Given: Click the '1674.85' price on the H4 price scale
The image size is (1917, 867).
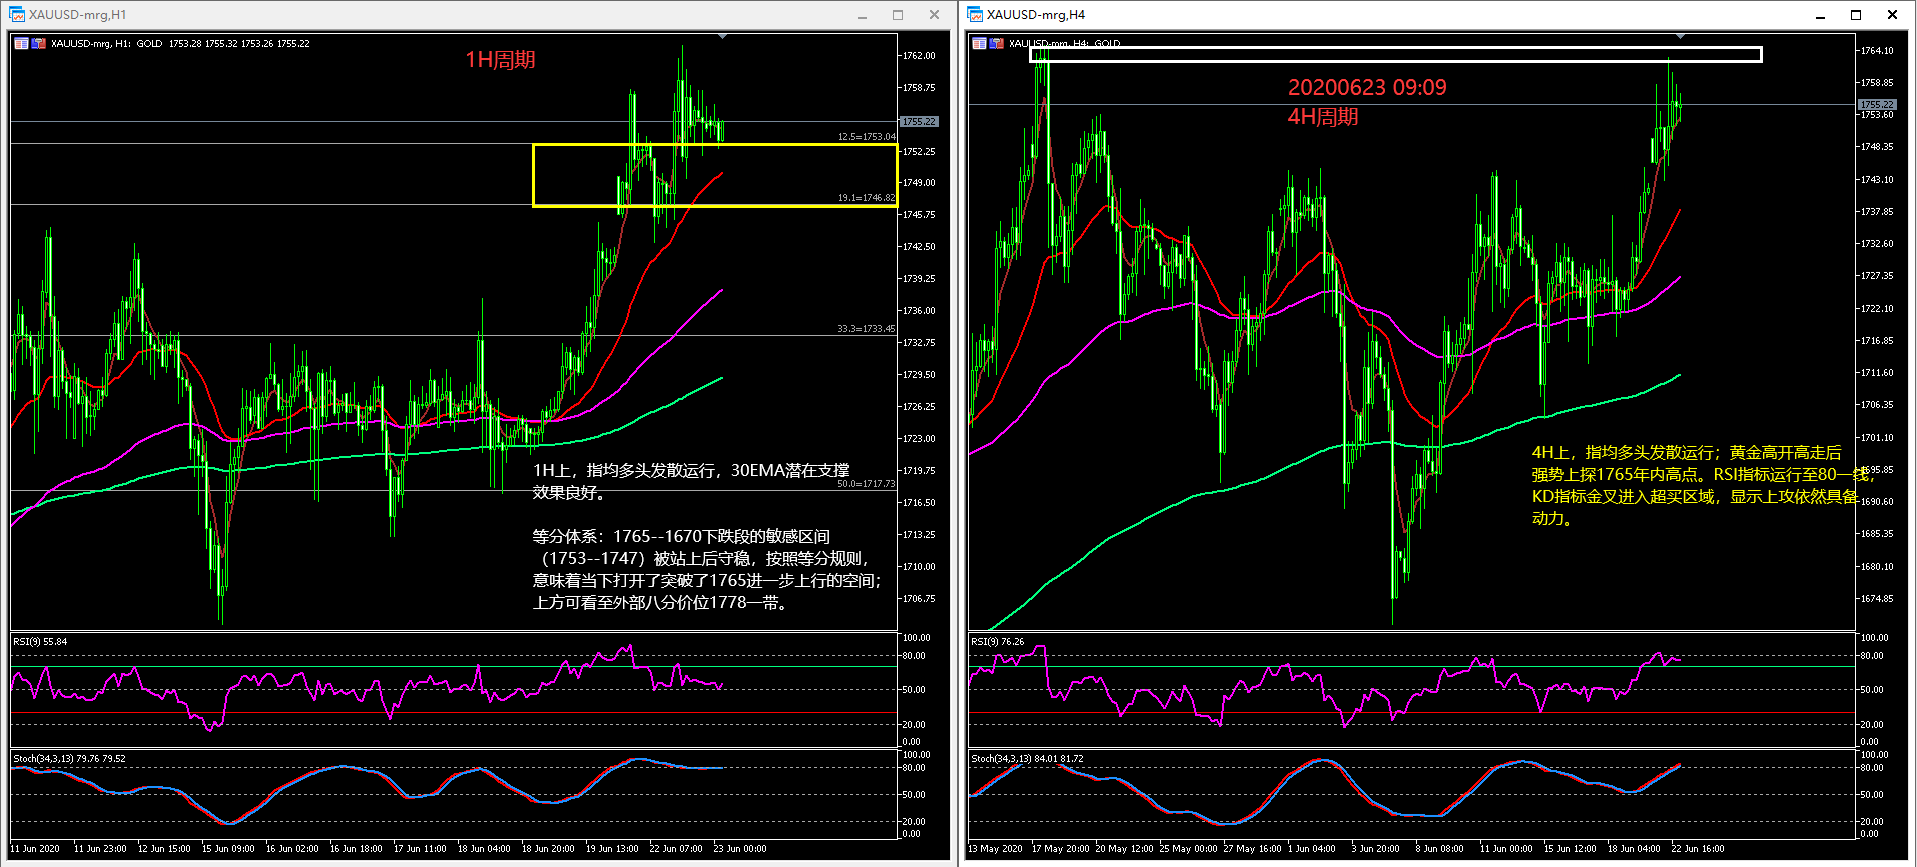Looking at the screenshot, I should [1876, 599].
